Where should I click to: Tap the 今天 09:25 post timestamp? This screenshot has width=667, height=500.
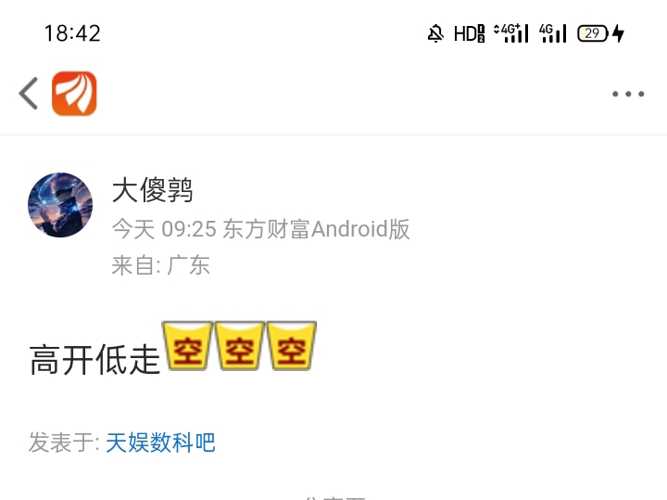pyautogui.click(x=164, y=229)
